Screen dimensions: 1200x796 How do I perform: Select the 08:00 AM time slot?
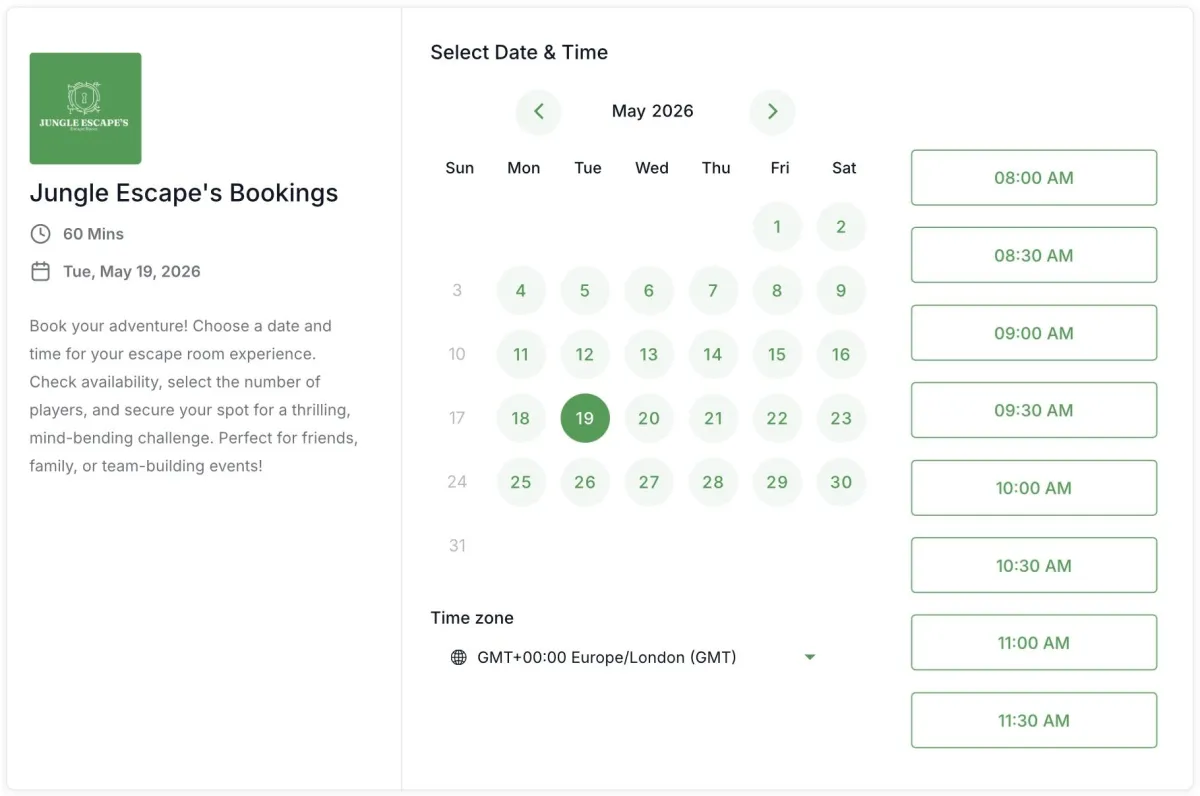coord(1033,178)
